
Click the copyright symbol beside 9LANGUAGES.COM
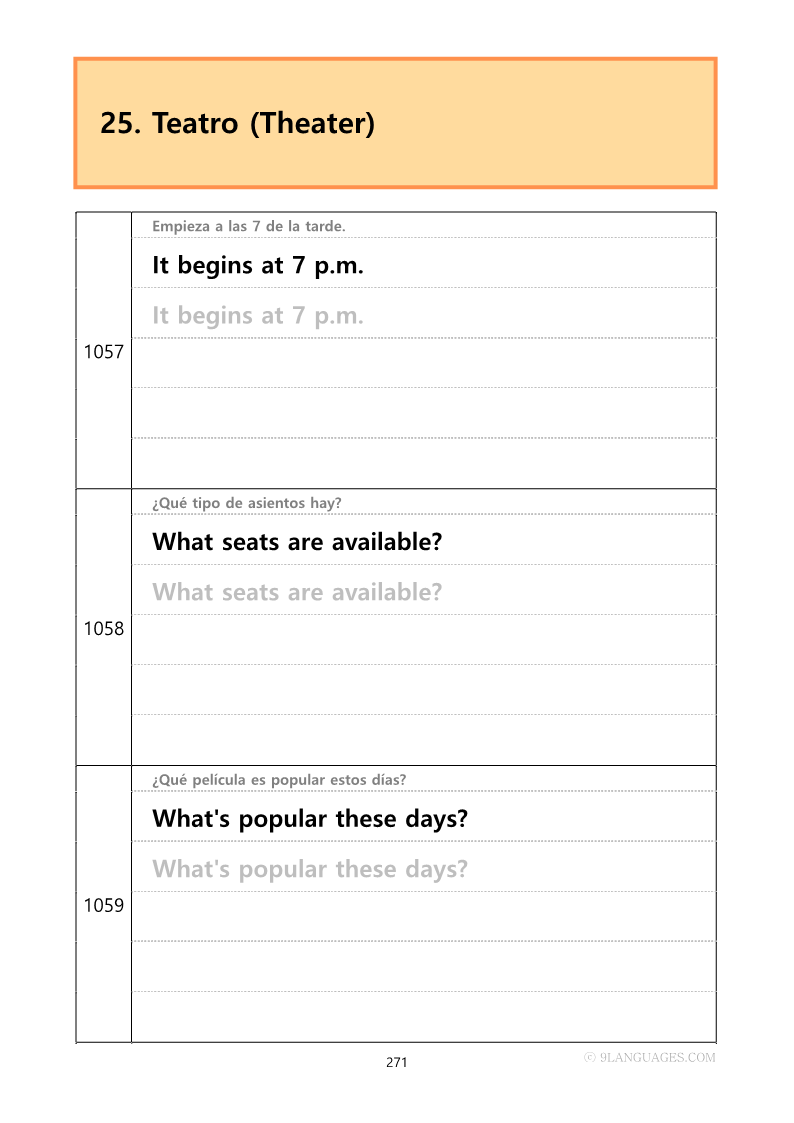click(590, 1057)
